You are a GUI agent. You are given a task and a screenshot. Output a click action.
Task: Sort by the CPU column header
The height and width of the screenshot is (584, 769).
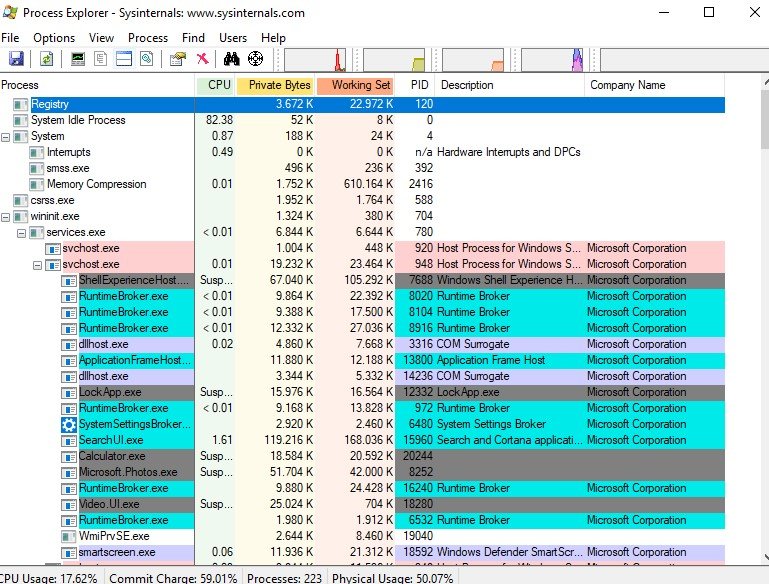coord(216,85)
